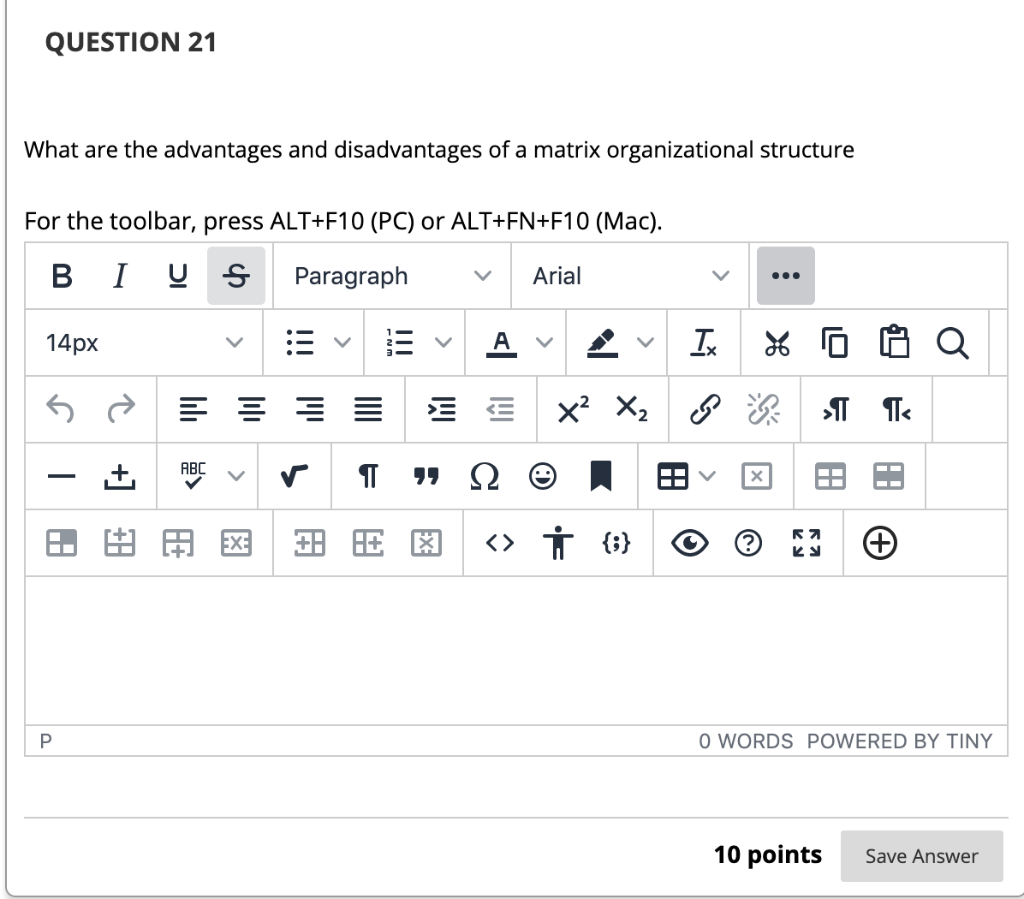Toggle fullscreen editing mode
This screenshot has height=899, width=1024.
tap(805, 543)
